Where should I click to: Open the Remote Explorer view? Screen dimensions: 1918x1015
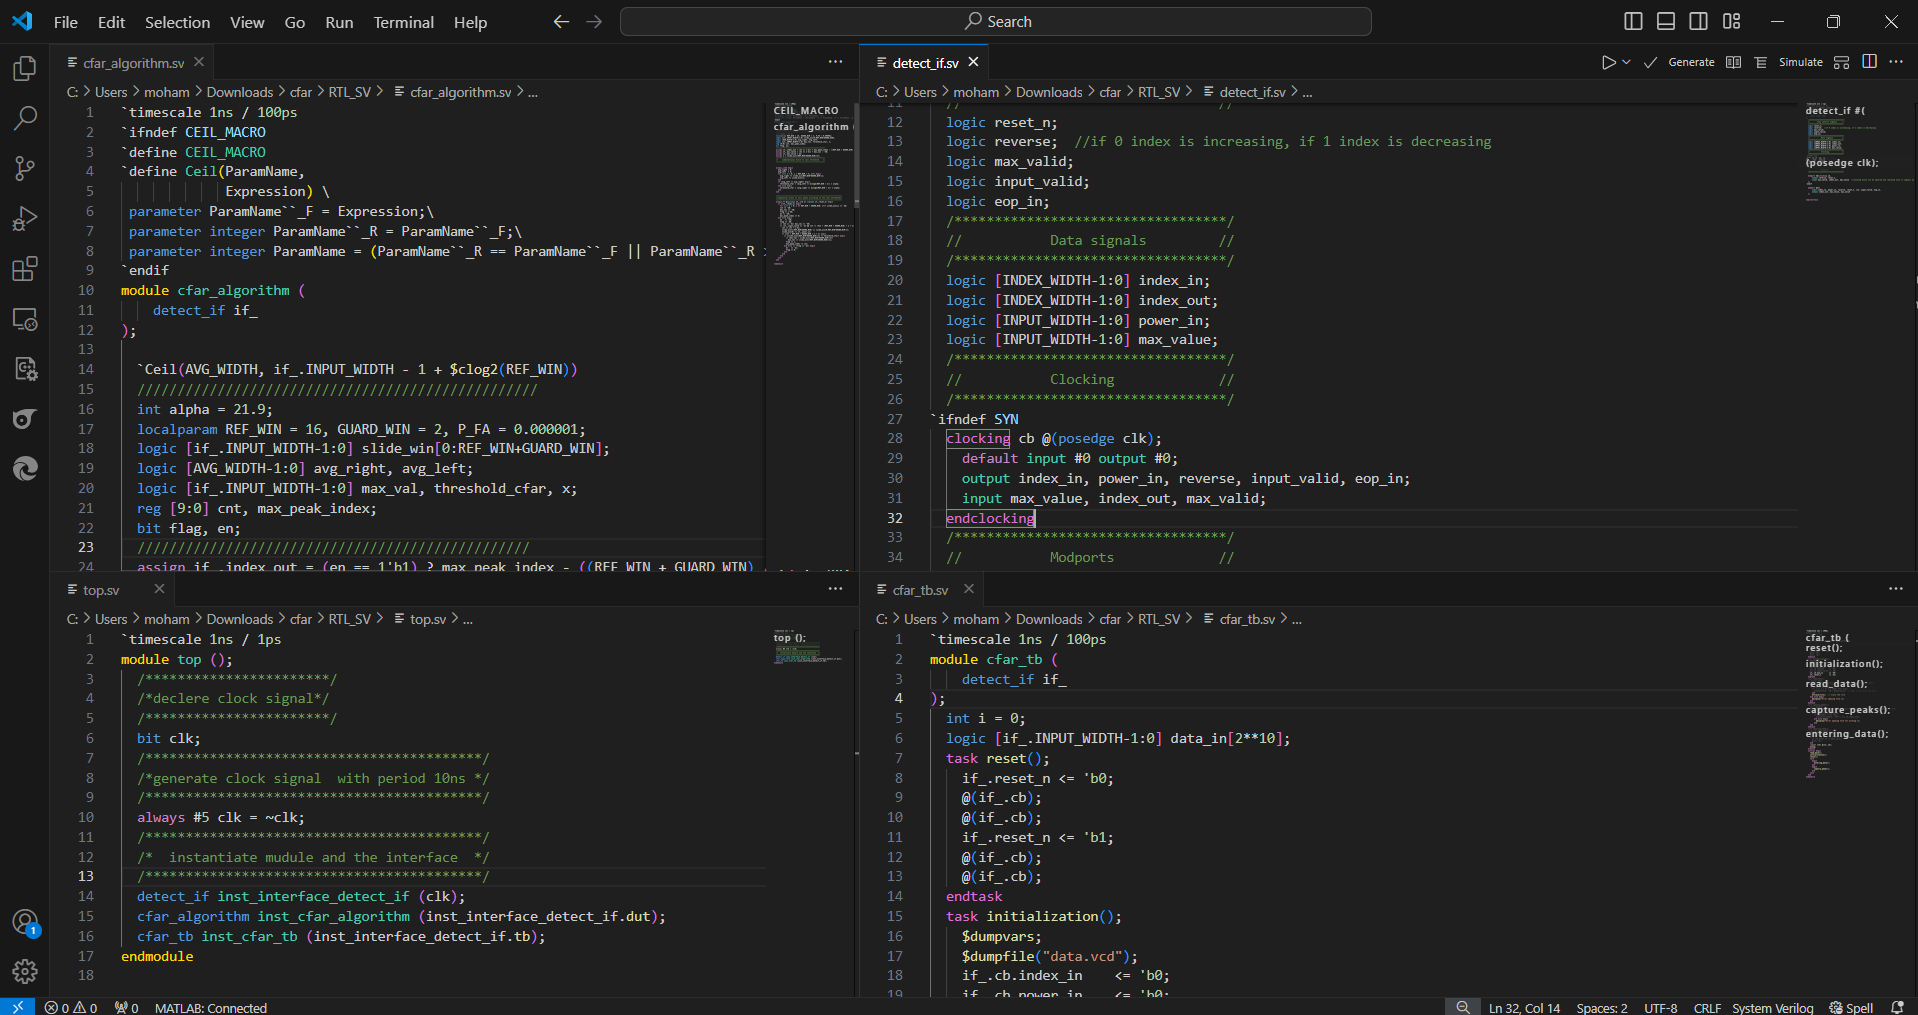(25, 319)
